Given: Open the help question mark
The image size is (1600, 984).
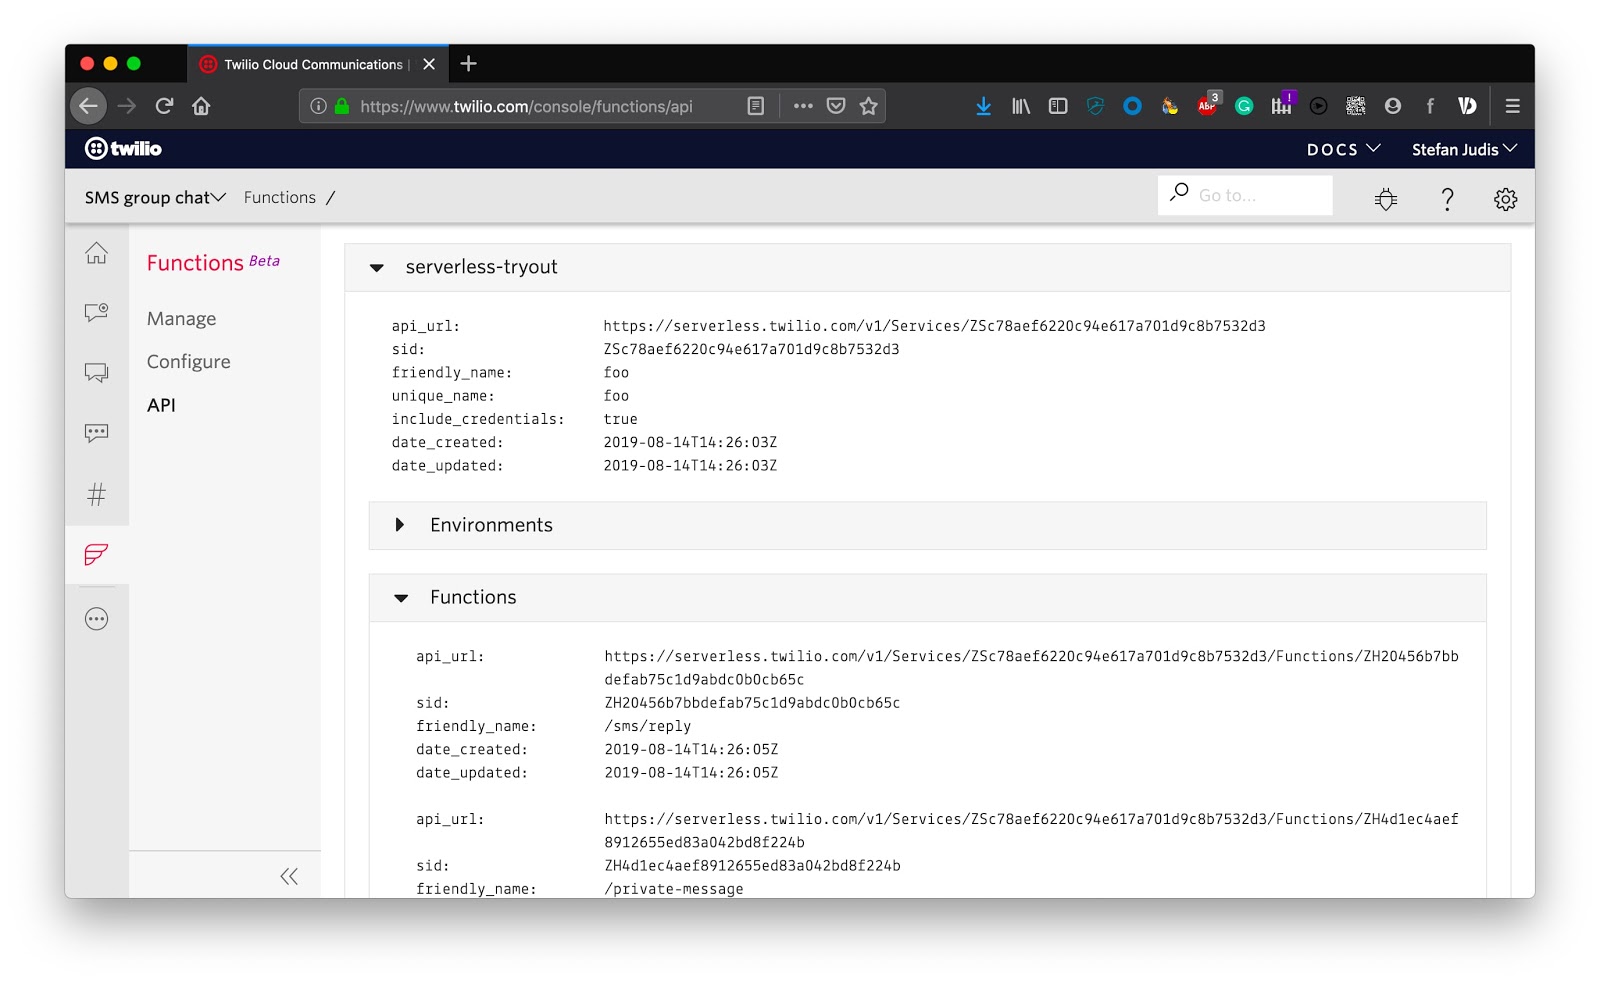Looking at the screenshot, I should click(x=1447, y=199).
